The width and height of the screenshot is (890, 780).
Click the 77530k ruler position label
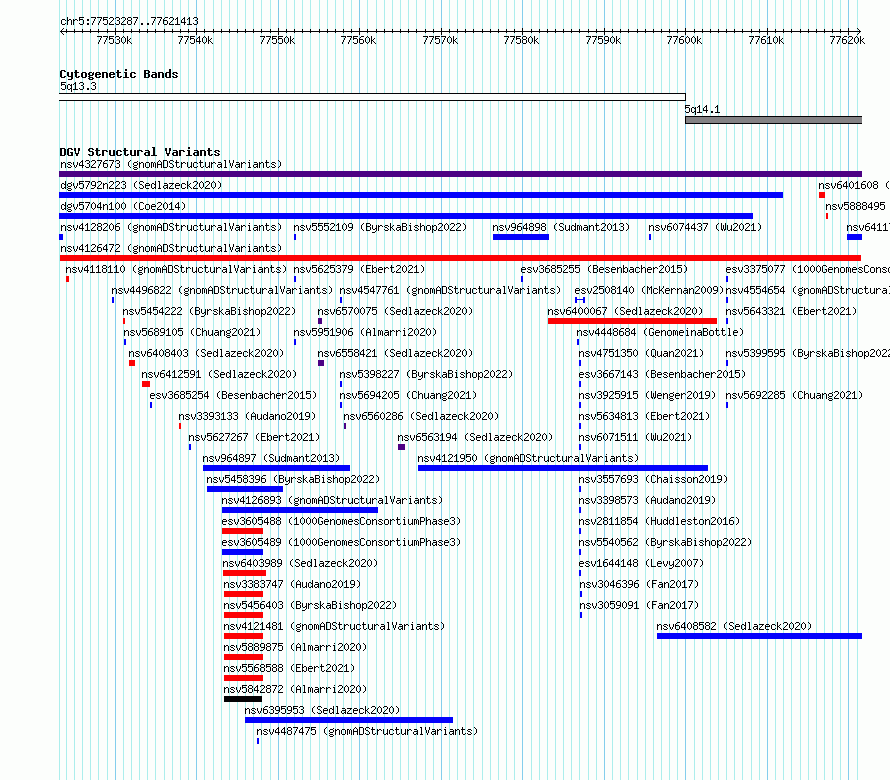click(x=114, y=40)
